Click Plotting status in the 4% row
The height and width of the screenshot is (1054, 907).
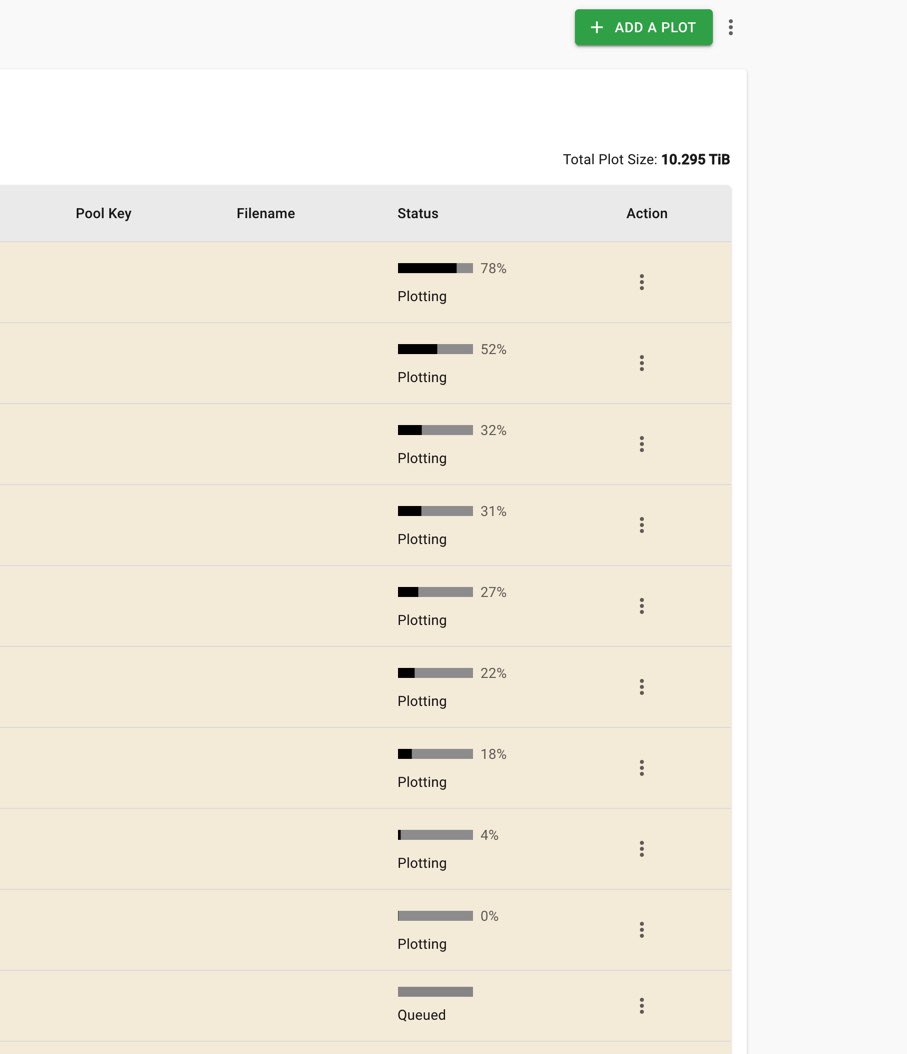click(x=422, y=863)
